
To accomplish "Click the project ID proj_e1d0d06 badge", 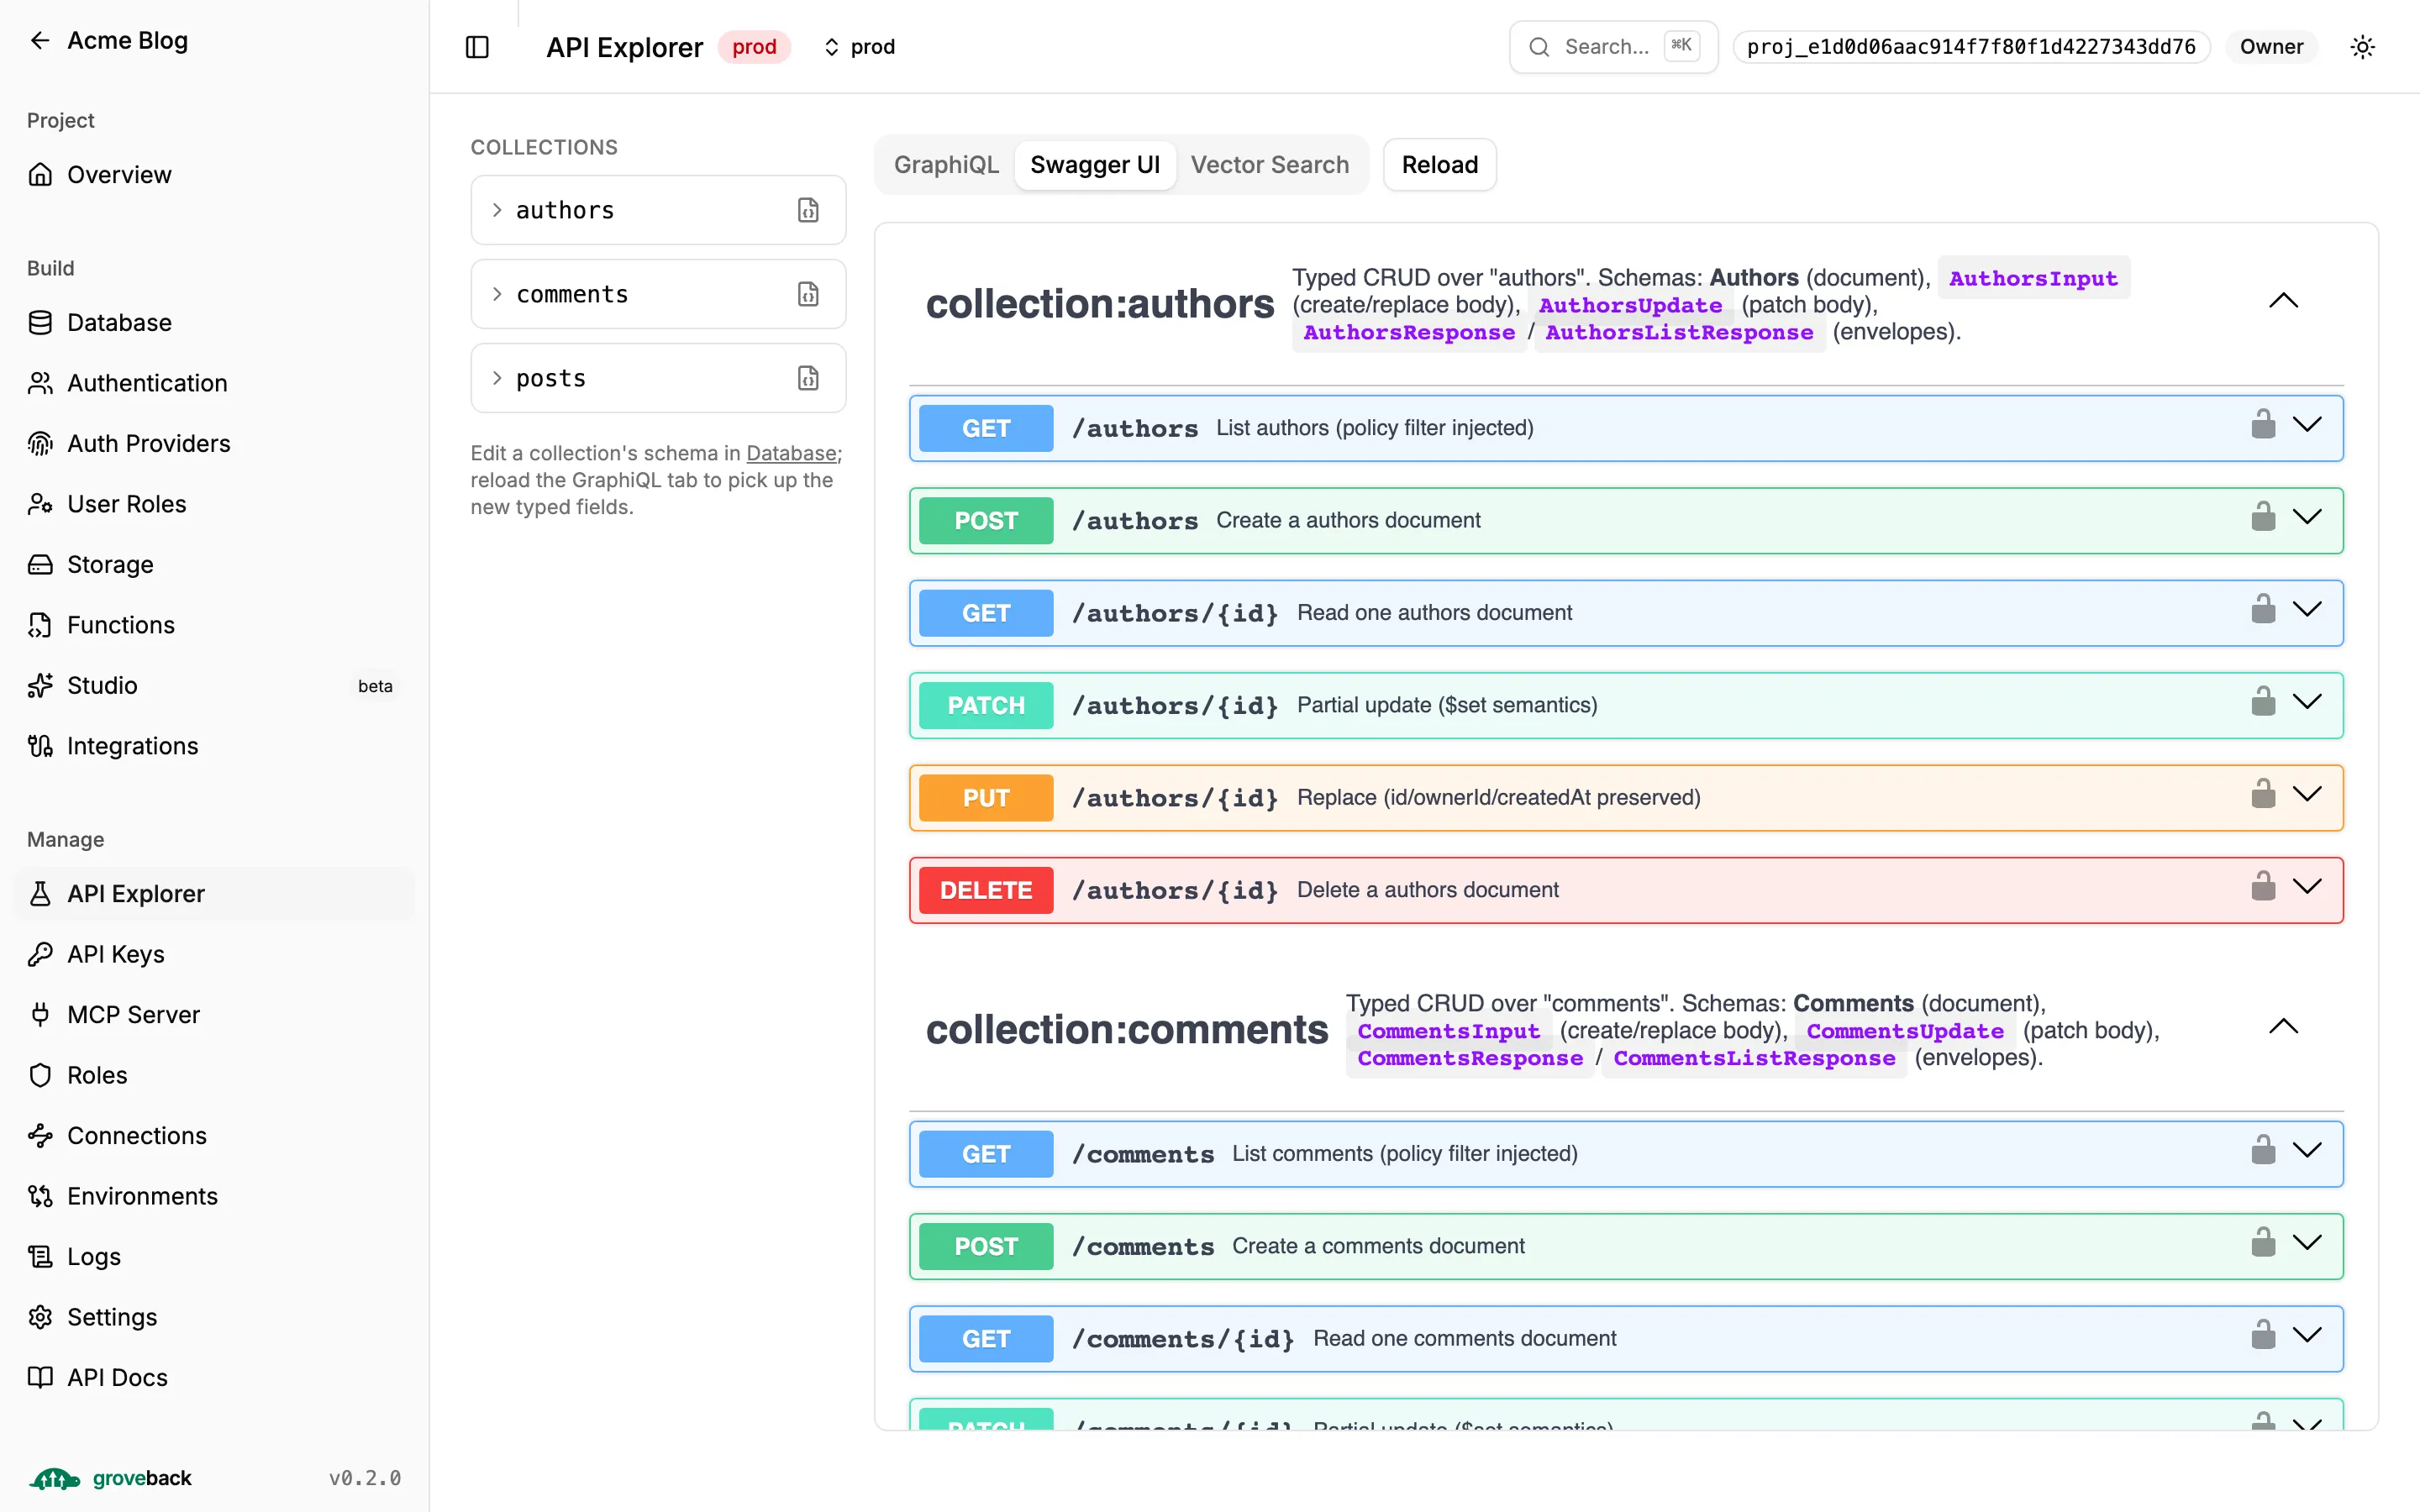I will point(1971,47).
